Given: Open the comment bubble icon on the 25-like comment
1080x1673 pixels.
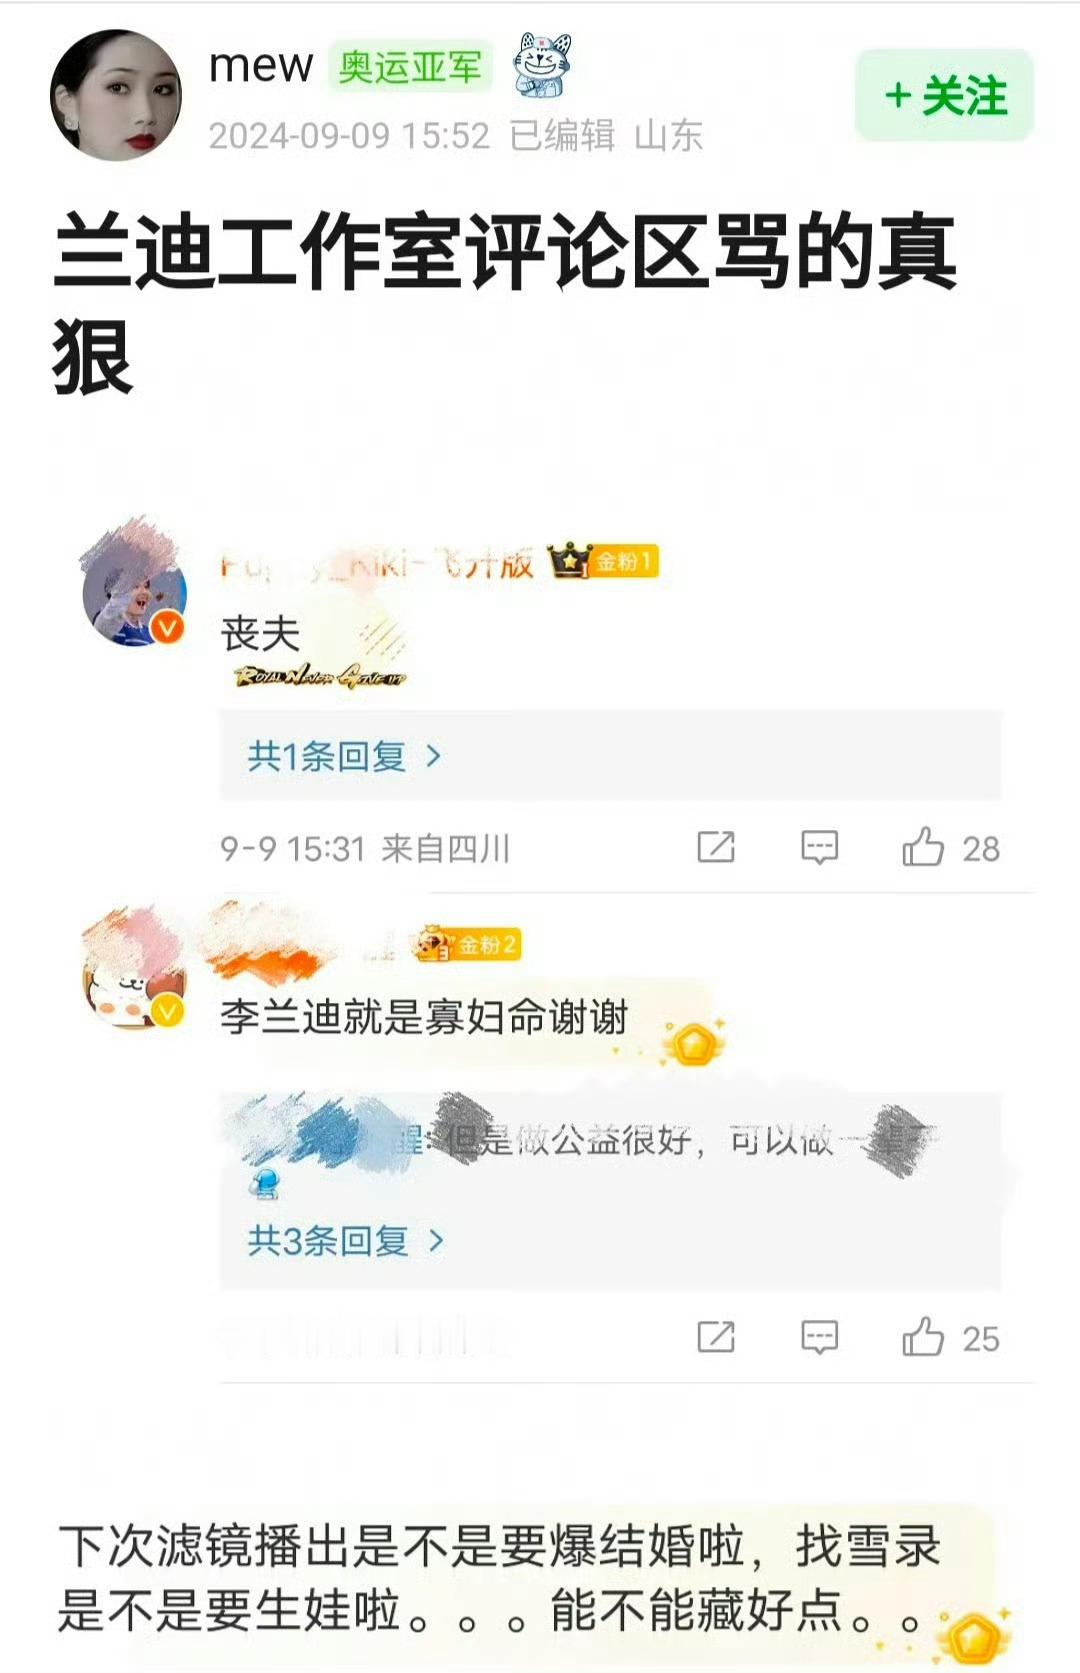Looking at the screenshot, I should pyautogui.click(x=819, y=1337).
